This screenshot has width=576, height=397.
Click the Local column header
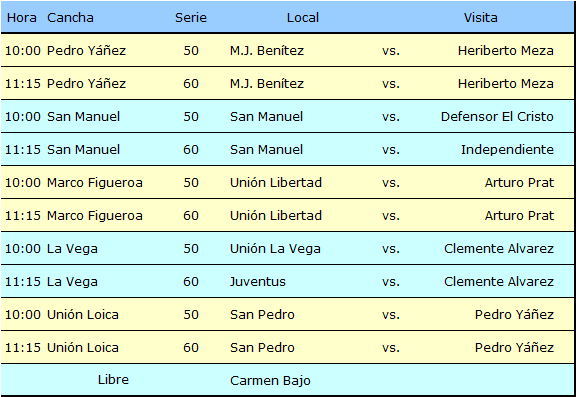[303, 18]
